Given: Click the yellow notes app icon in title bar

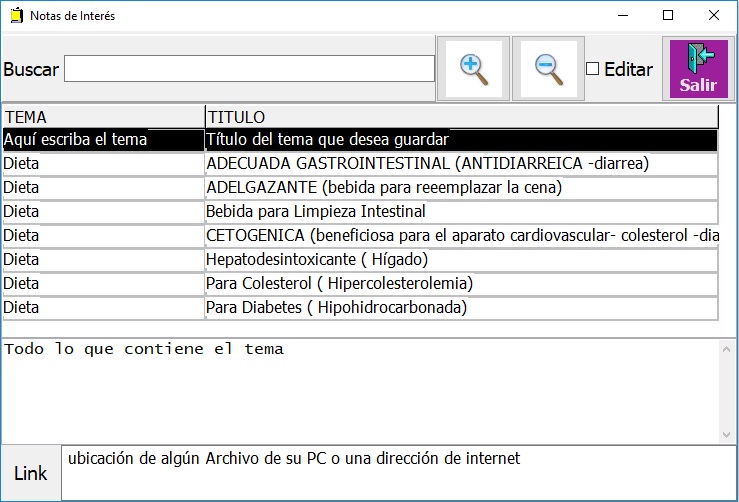Looking at the screenshot, I should [x=16, y=16].
